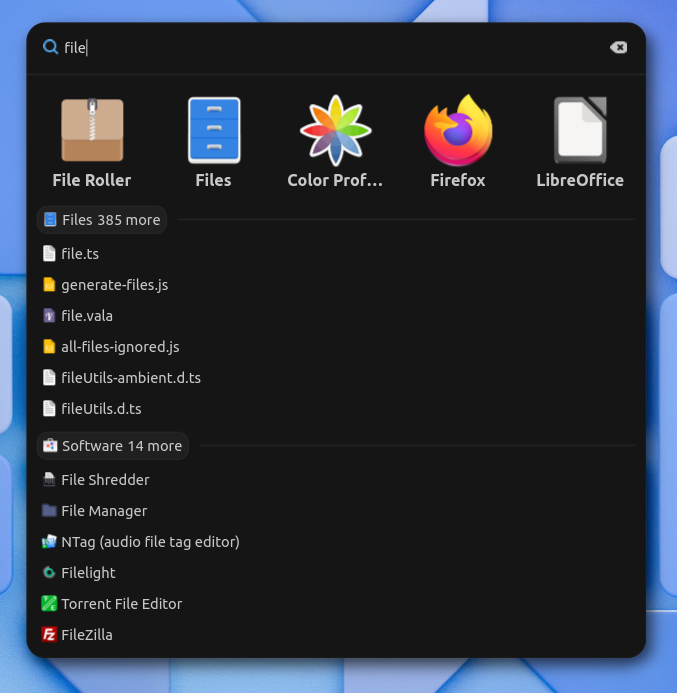Select the Filelight software result

[336, 572]
